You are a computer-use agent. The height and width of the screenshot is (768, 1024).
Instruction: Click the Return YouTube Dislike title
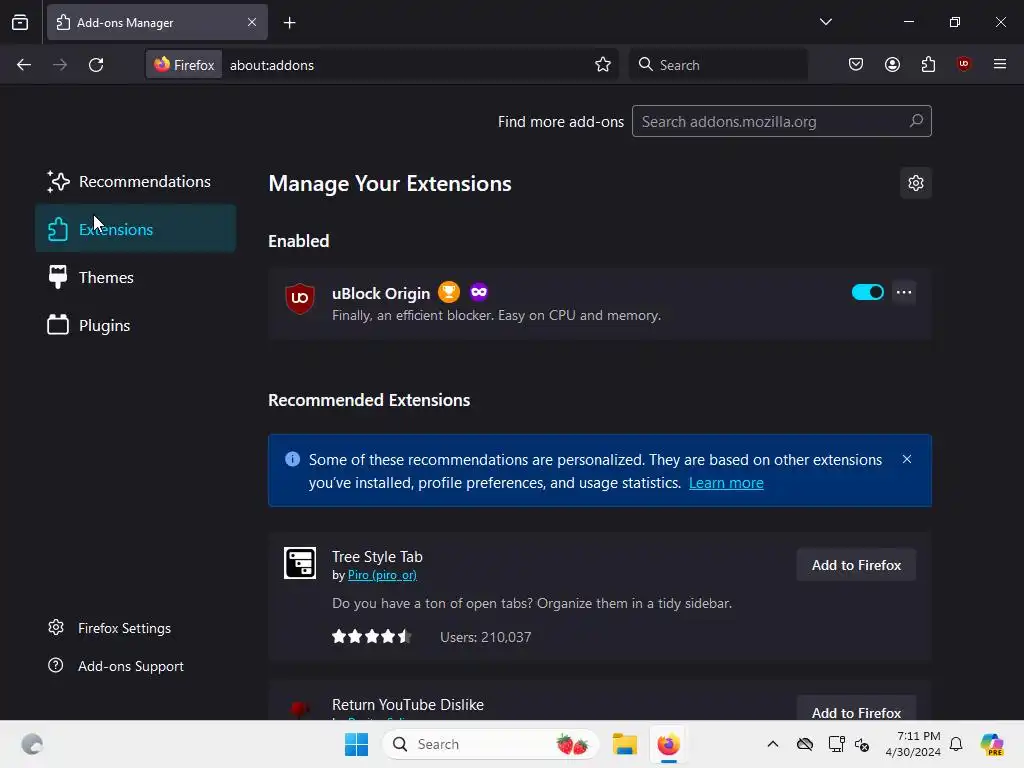[408, 705]
